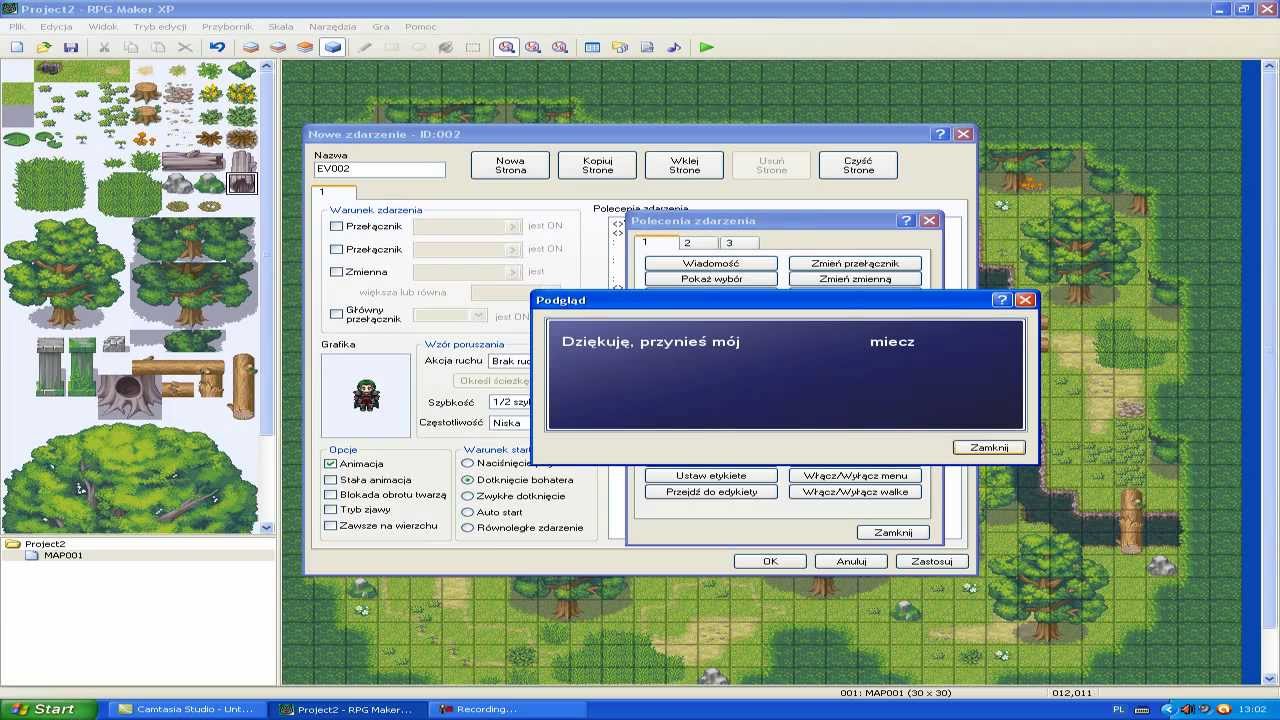This screenshot has width=1280, height=720.
Task: Enable the Zmienna condition checkbox
Action: click(336, 271)
